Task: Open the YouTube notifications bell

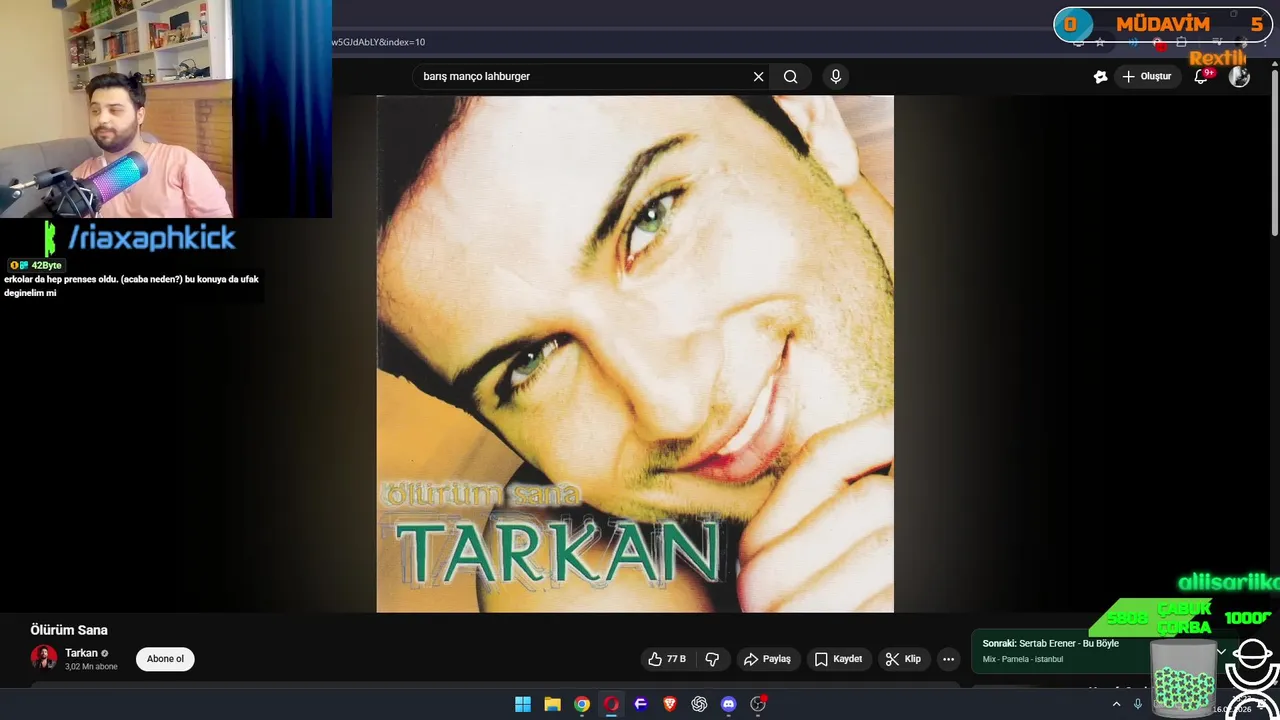Action: [1202, 77]
